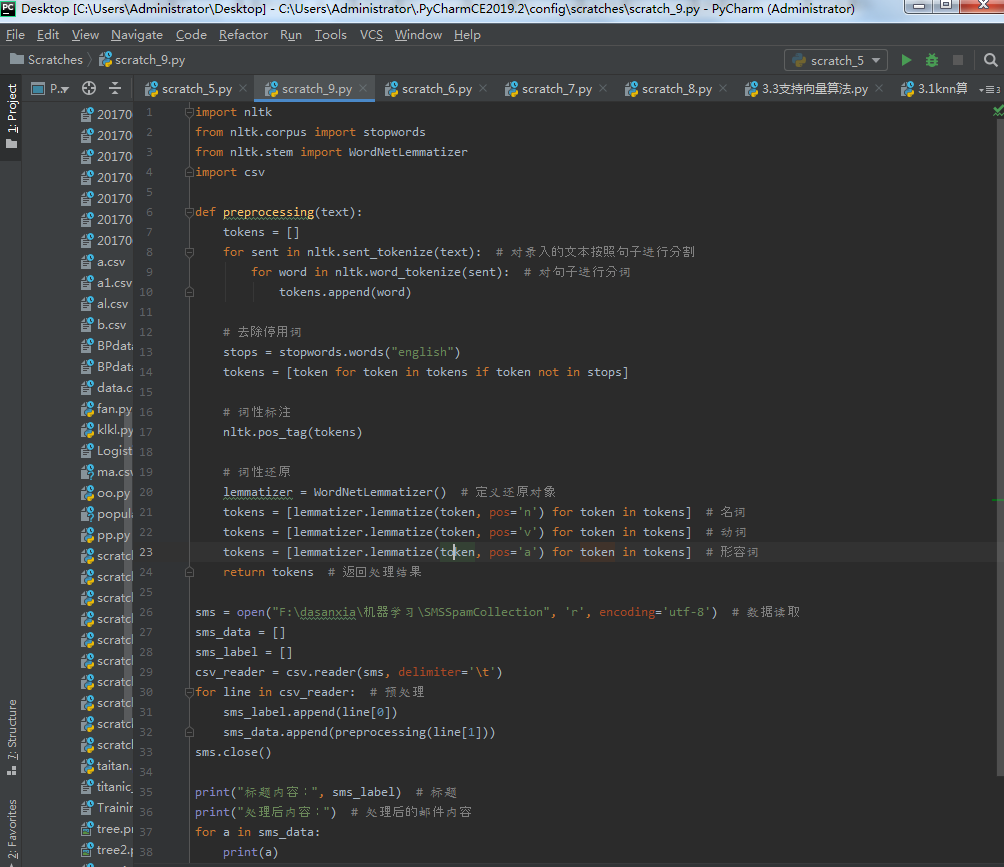Screen dimensions: 1004x867
Task: Toggle fold marker at return tokens line
Action: (x=189, y=572)
